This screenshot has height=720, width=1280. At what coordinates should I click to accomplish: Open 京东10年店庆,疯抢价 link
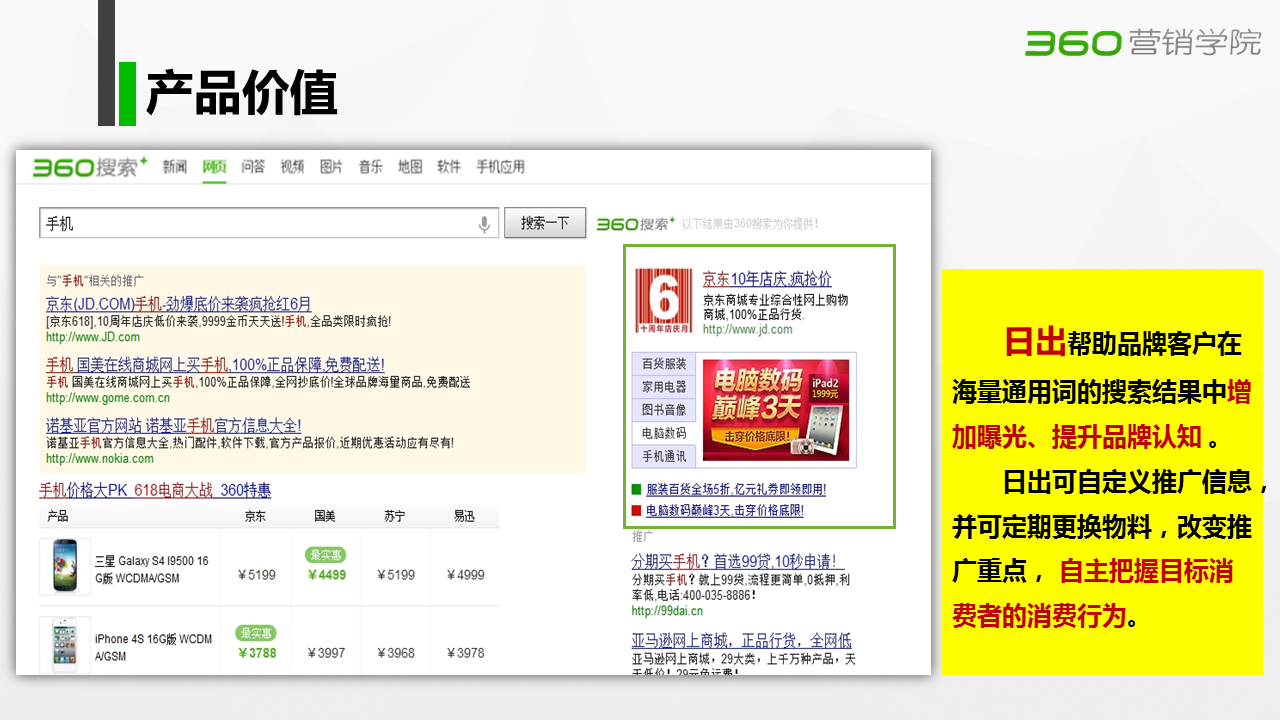click(767, 279)
